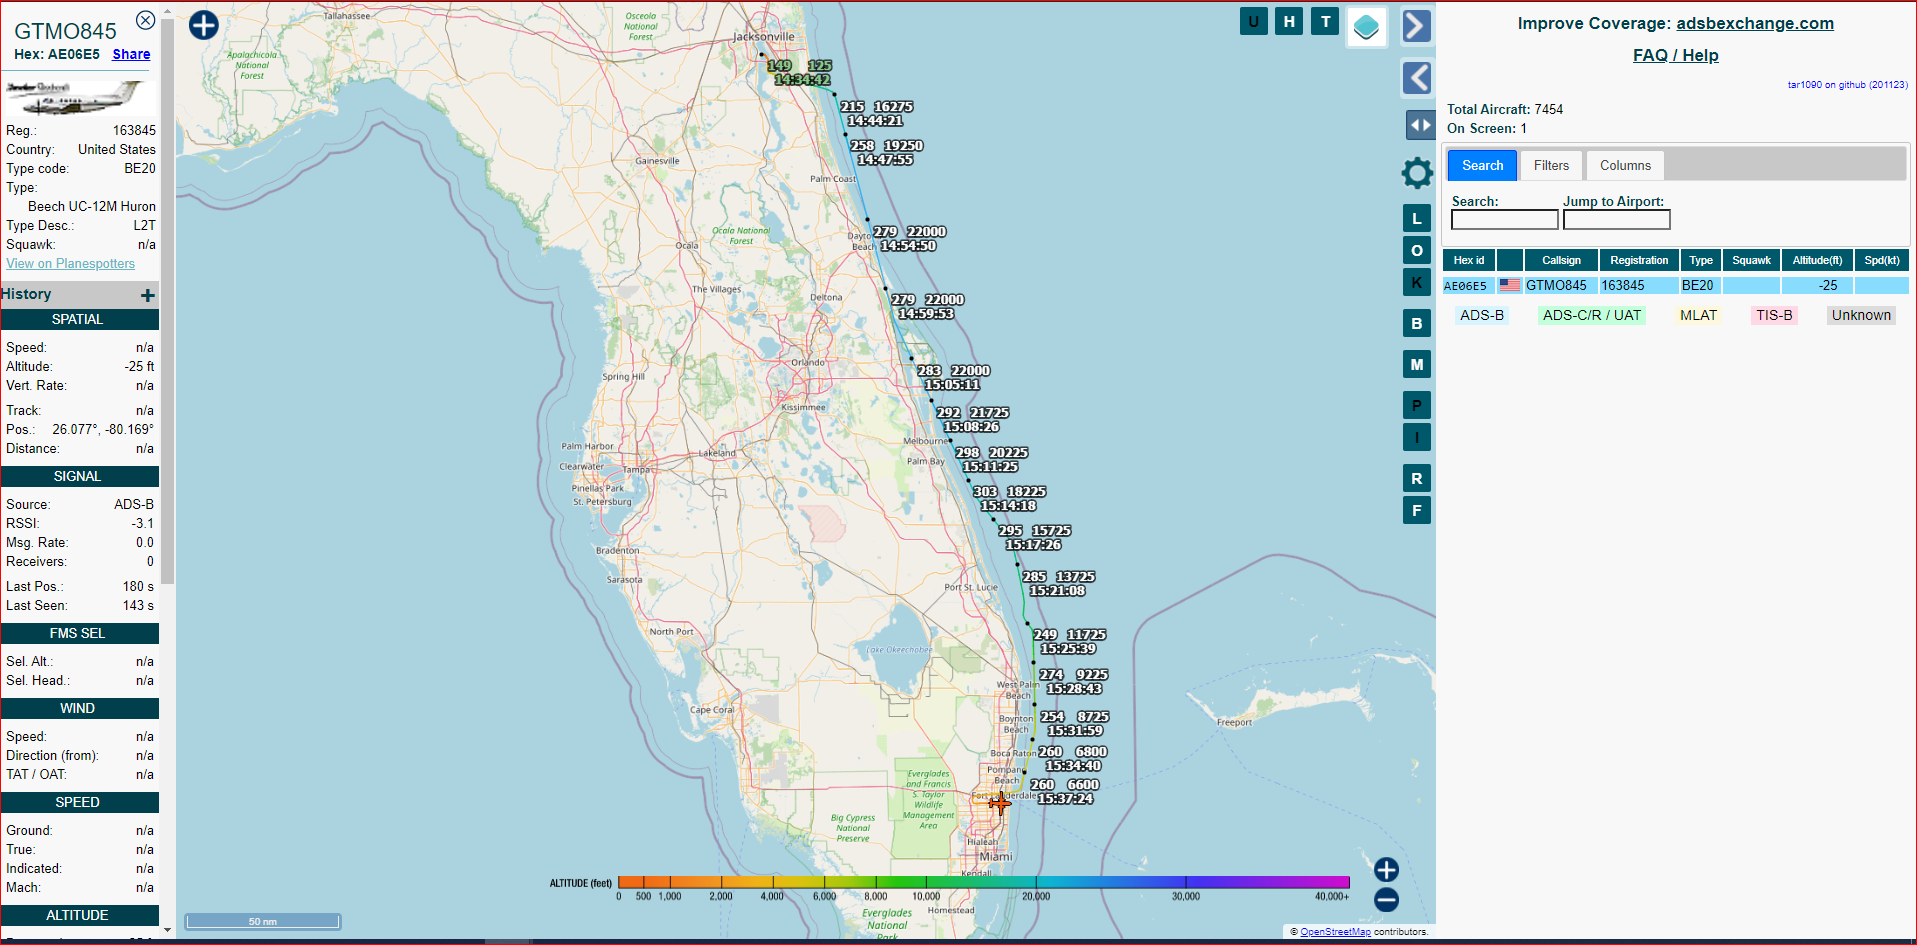The image size is (1917, 945).
Task: Toggle the R map option button
Action: 1416,478
